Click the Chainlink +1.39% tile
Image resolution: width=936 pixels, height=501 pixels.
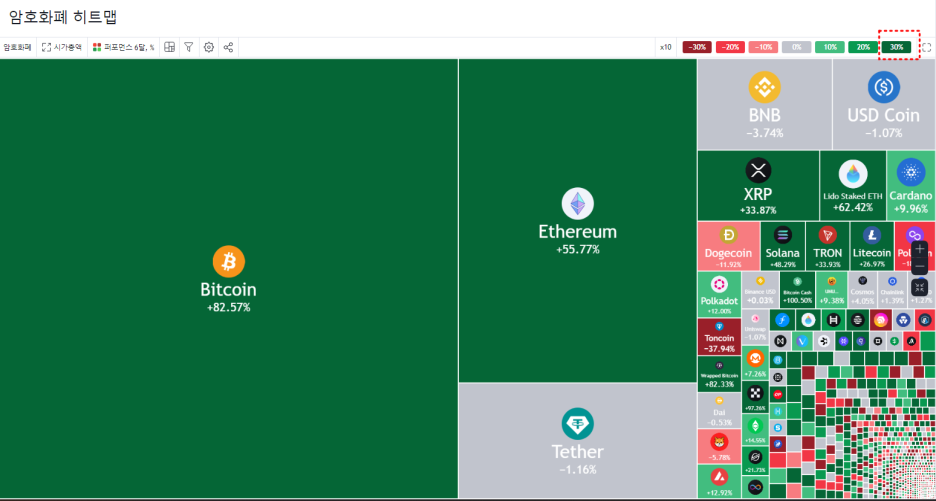(892, 290)
